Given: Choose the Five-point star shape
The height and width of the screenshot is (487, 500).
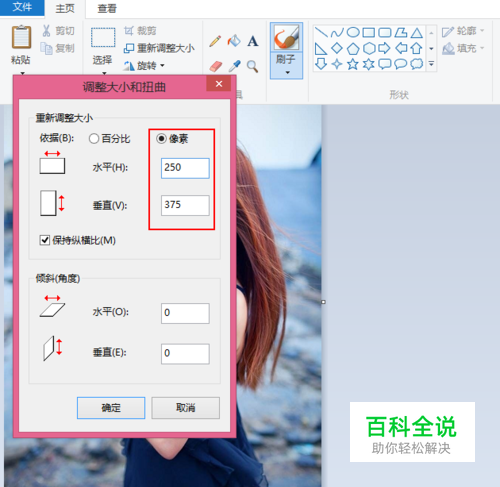Looking at the screenshot, I should (x=353, y=64).
